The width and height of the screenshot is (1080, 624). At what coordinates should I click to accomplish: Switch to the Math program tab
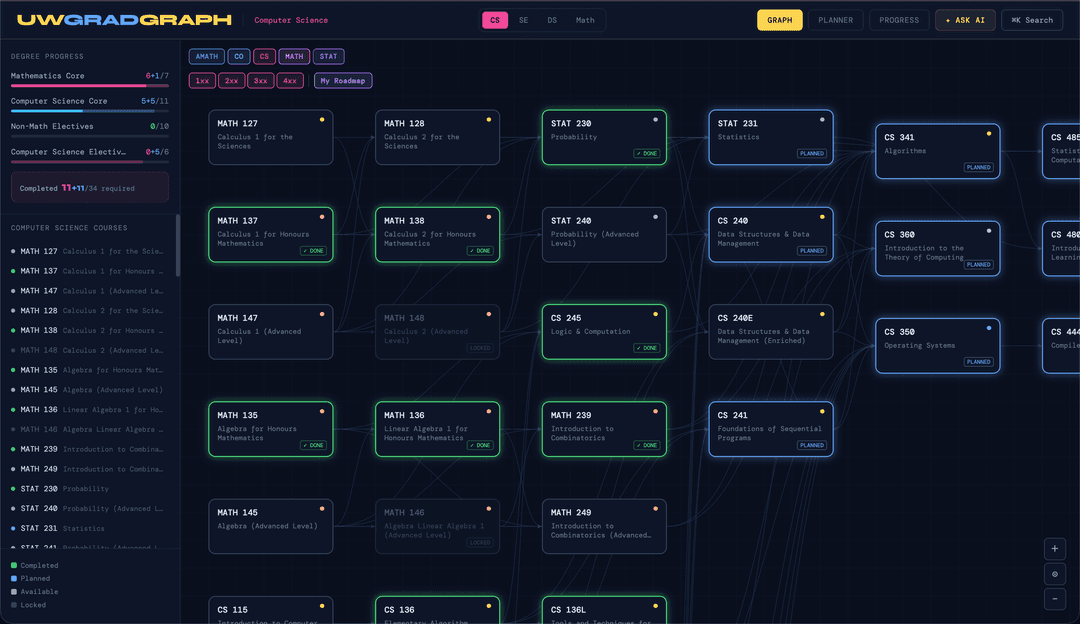[x=585, y=20]
